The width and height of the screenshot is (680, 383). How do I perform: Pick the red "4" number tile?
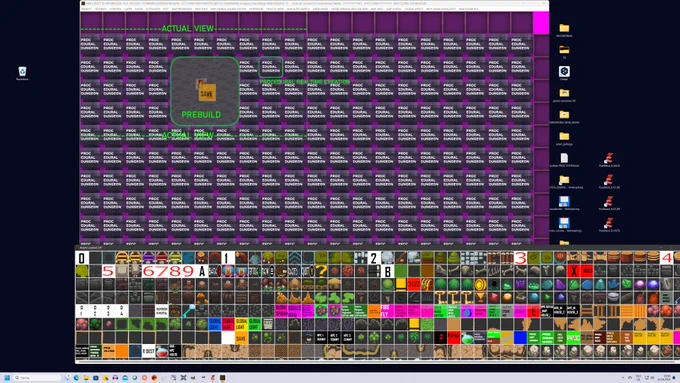(667, 258)
